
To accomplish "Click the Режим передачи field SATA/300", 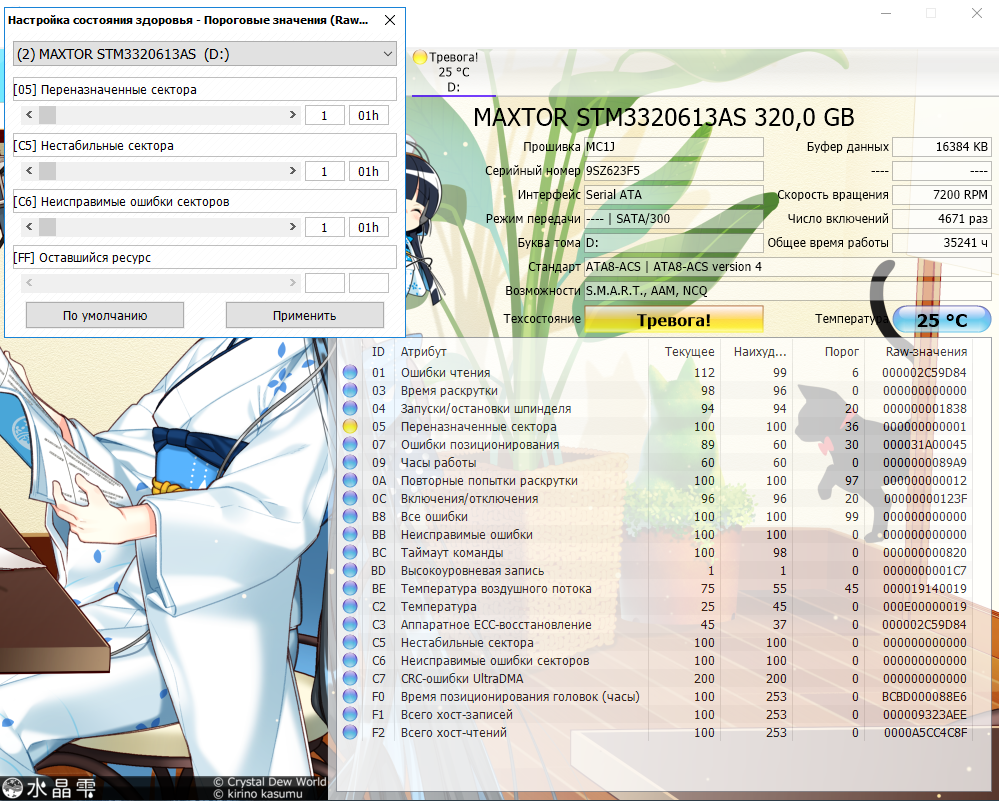I will [674, 219].
